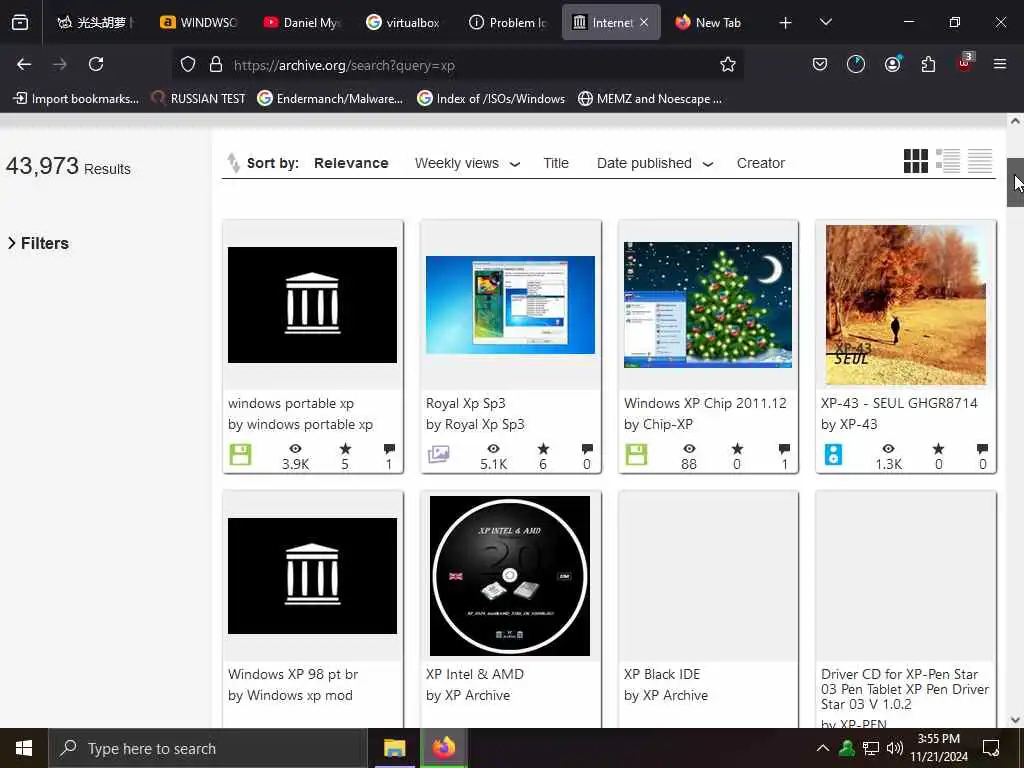Close the Internet Archive tab
The image size is (1024, 768).
point(644,22)
